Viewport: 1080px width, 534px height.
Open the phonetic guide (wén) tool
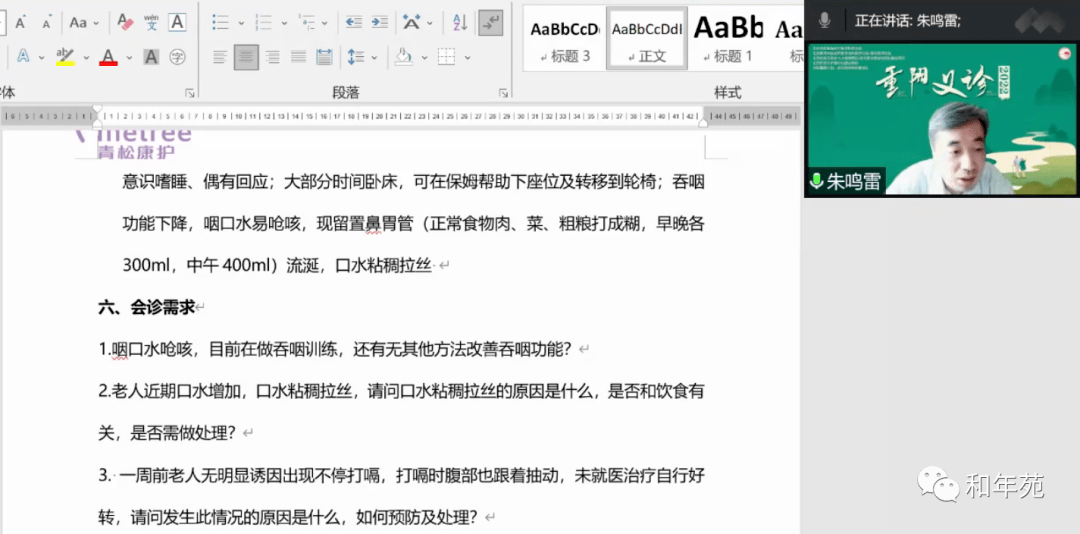pos(151,22)
